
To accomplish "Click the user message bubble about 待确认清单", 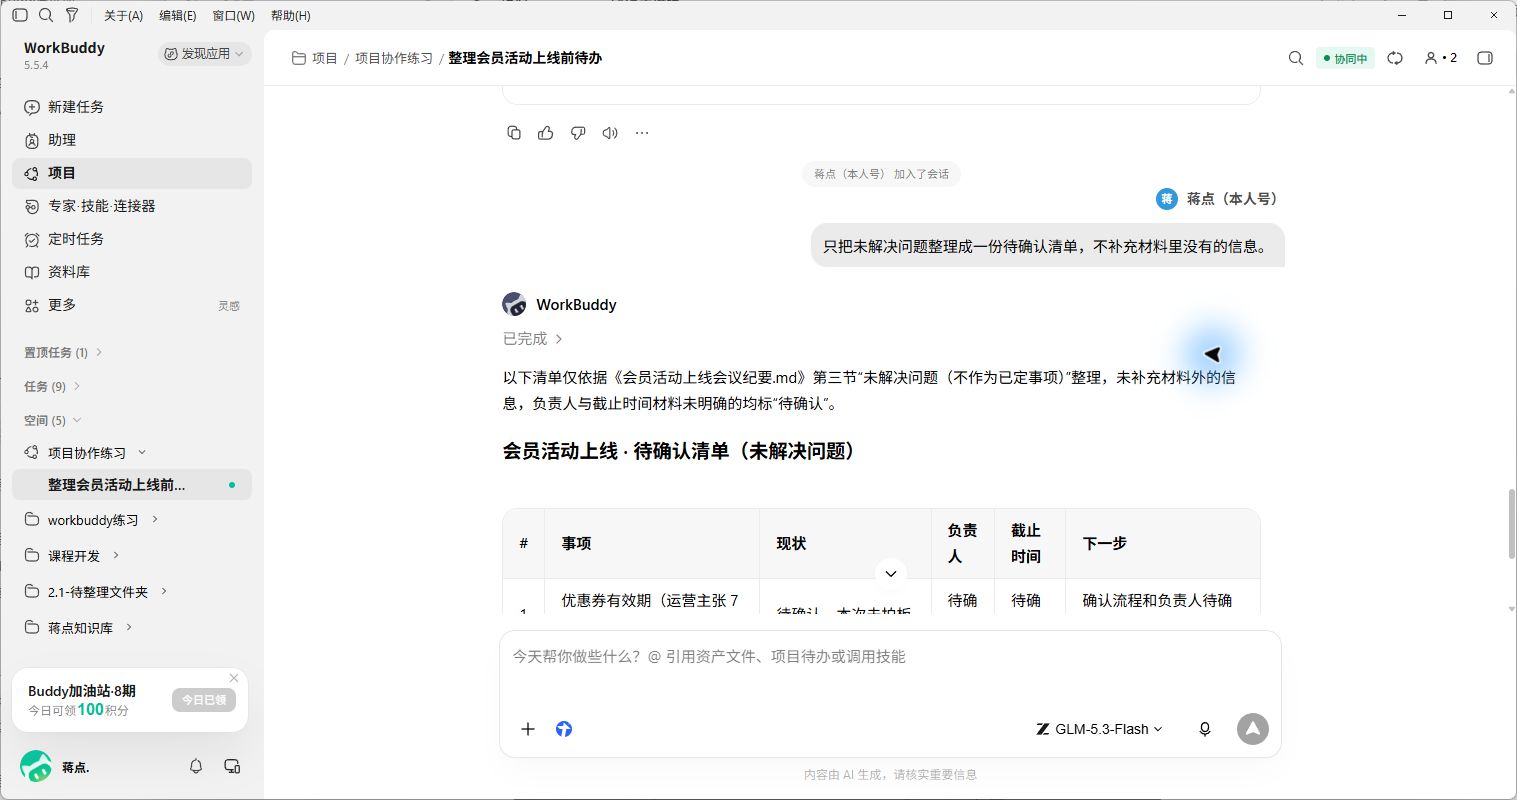I will [x=1047, y=246].
